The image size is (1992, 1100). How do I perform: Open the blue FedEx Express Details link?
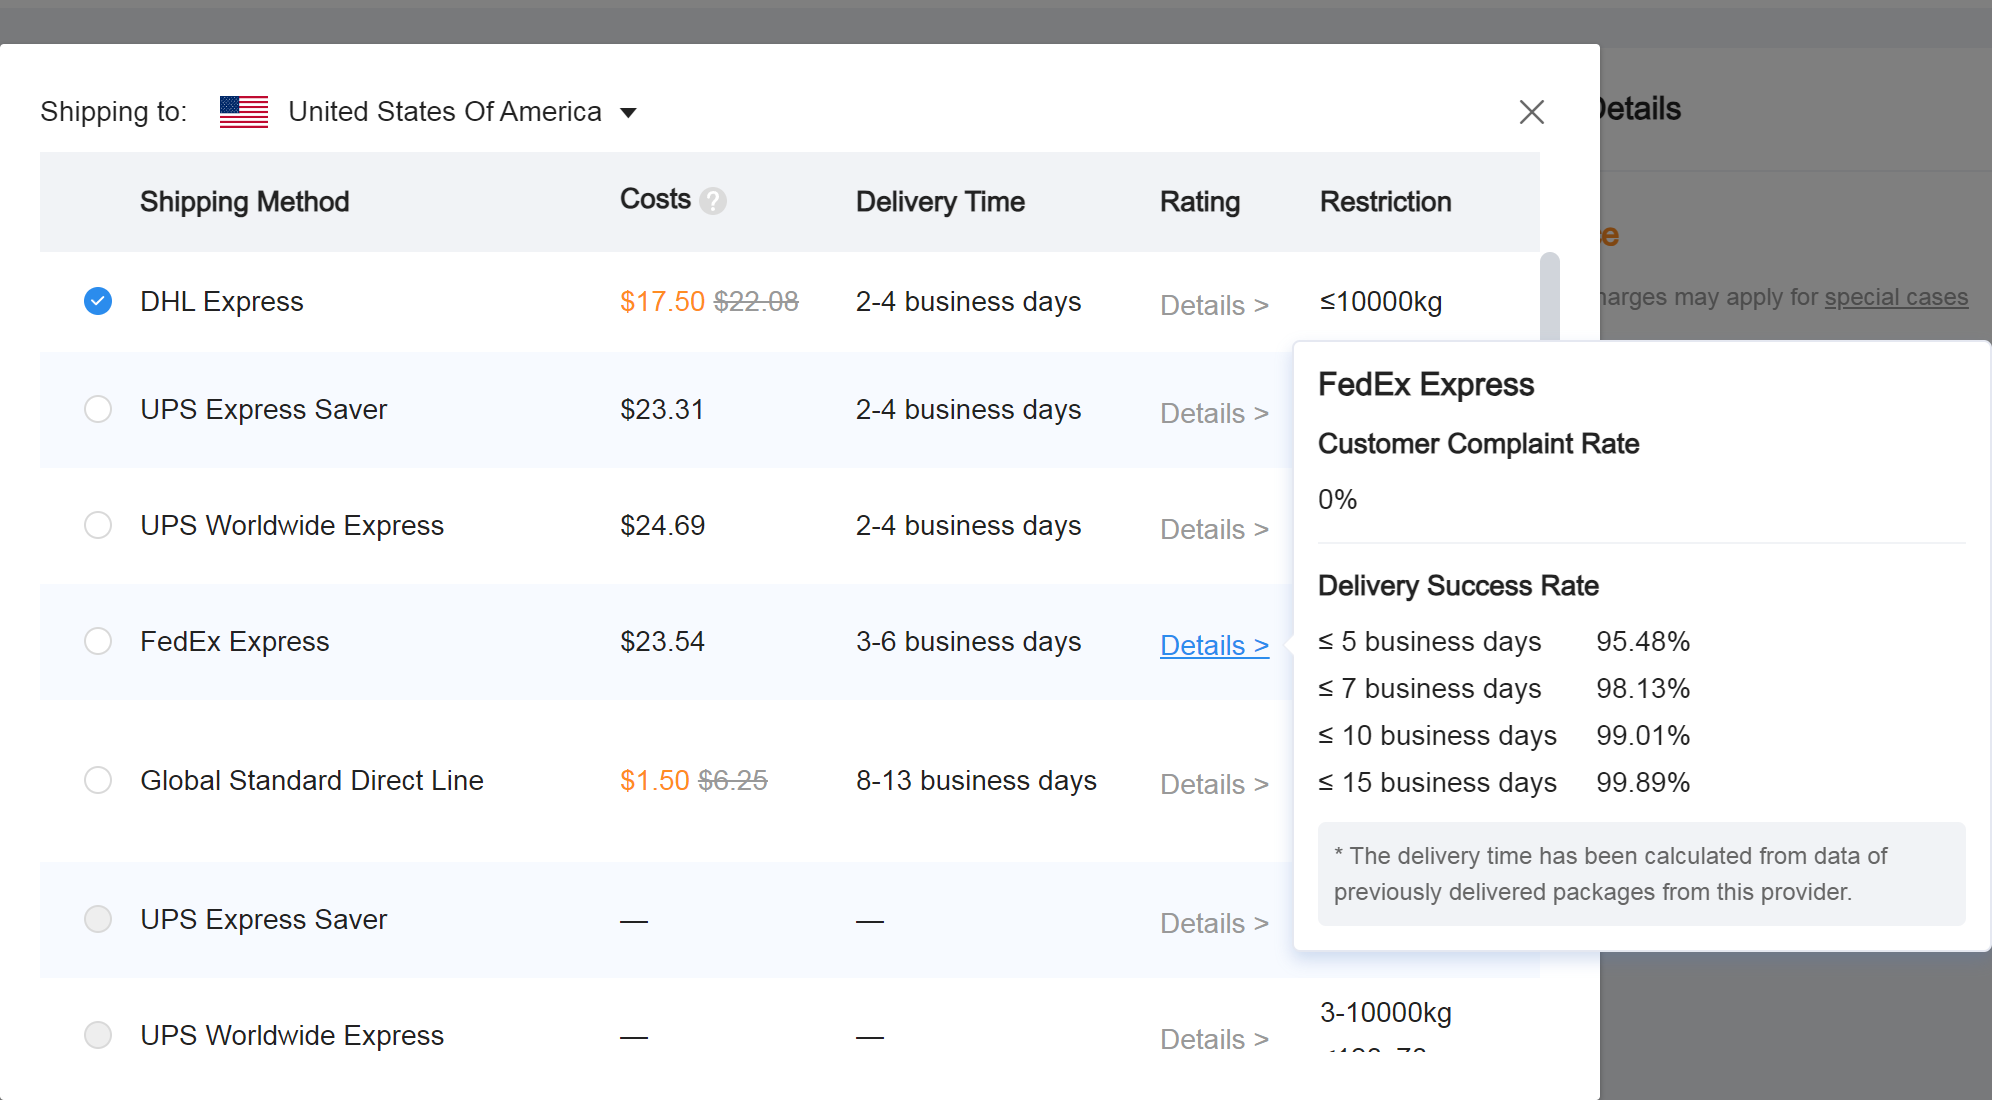(1213, 645)
